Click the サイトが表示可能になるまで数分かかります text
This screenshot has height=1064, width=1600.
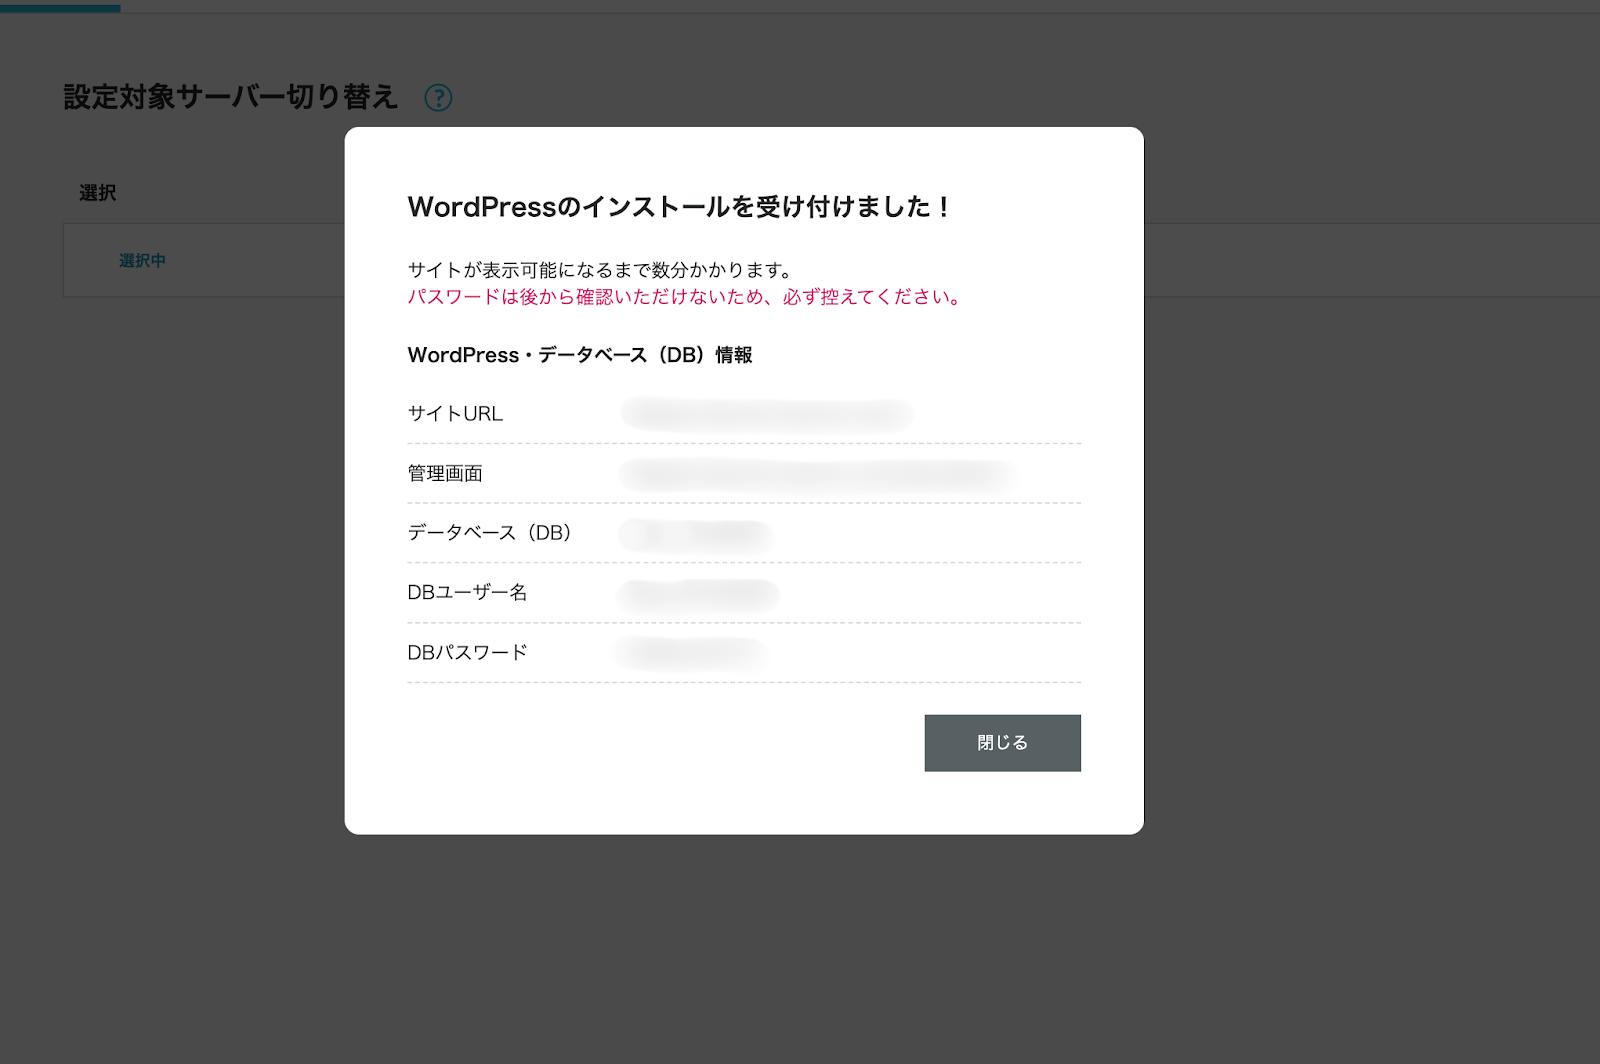(601, 270)
